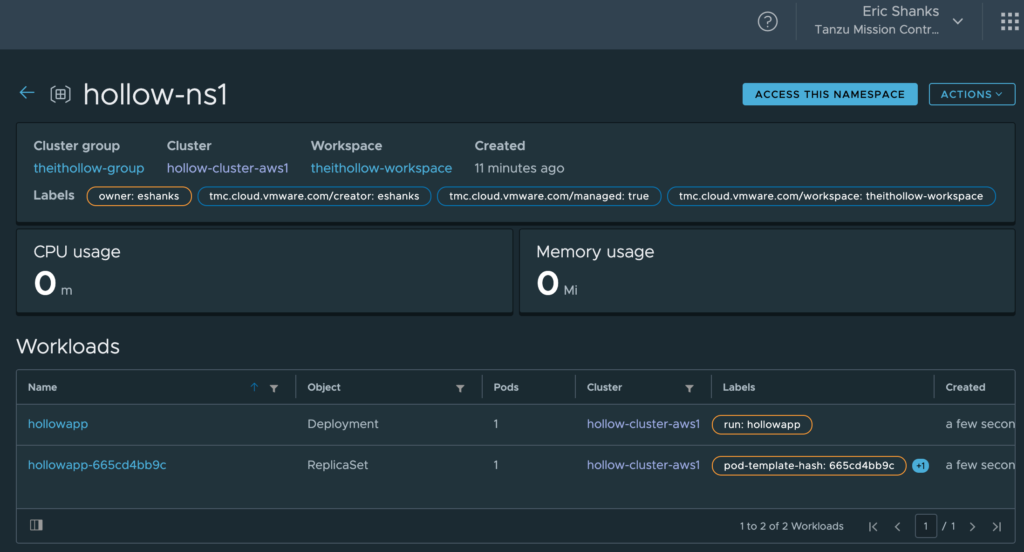
Task: Jump to last page of workloads
Action: (x=996, y=526)
